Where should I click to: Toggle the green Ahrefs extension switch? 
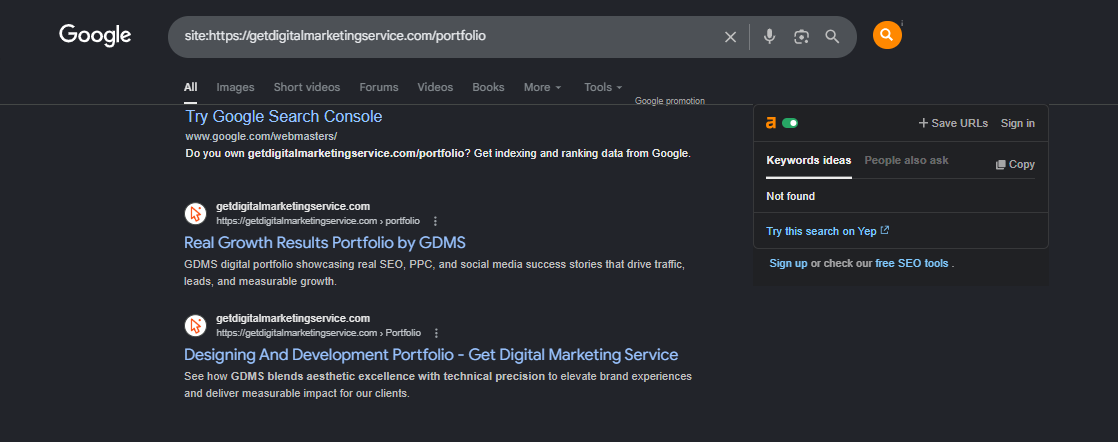point(790,123)
